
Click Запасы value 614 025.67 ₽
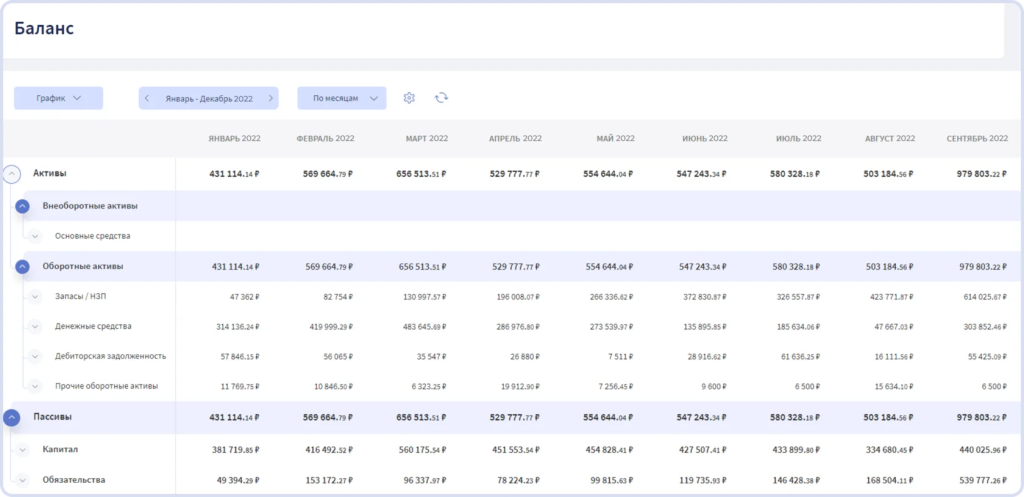(985, 297)
